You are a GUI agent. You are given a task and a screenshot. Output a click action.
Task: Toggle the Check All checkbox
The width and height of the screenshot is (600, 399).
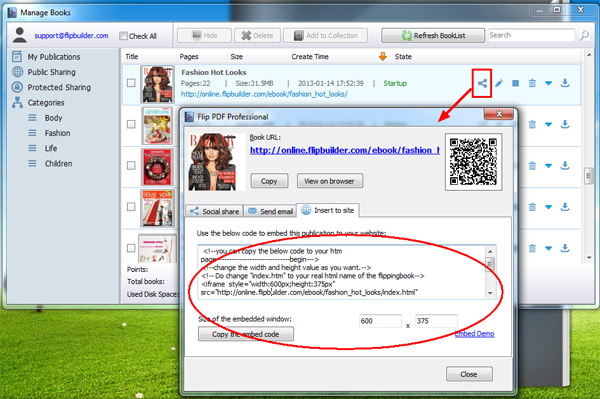coord(123,36)
